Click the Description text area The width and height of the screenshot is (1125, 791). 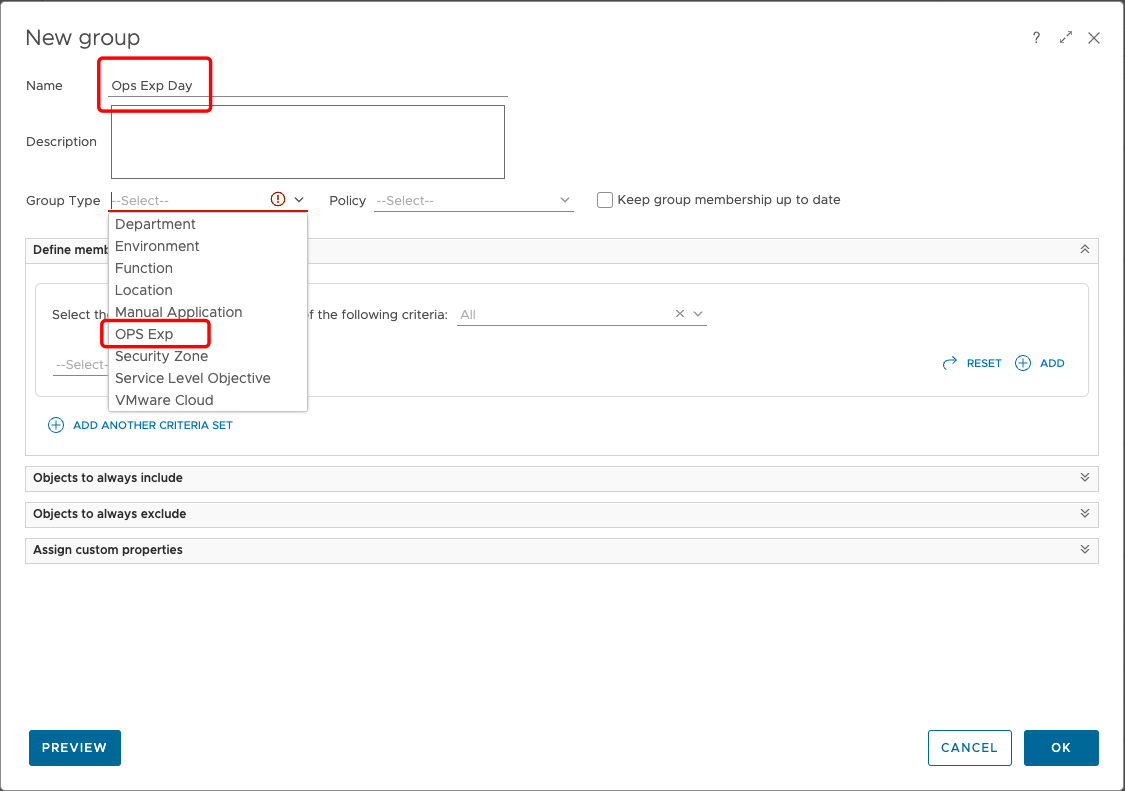(307, 141)
